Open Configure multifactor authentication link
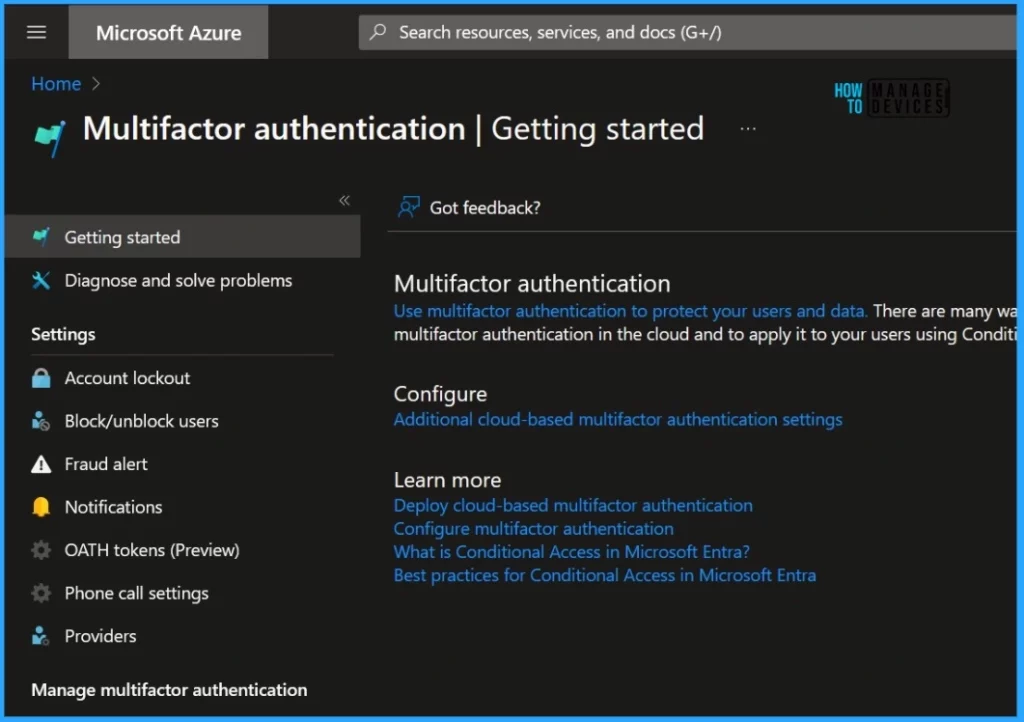This screenshot has height=722, width=1024. [x=533, y=528]
